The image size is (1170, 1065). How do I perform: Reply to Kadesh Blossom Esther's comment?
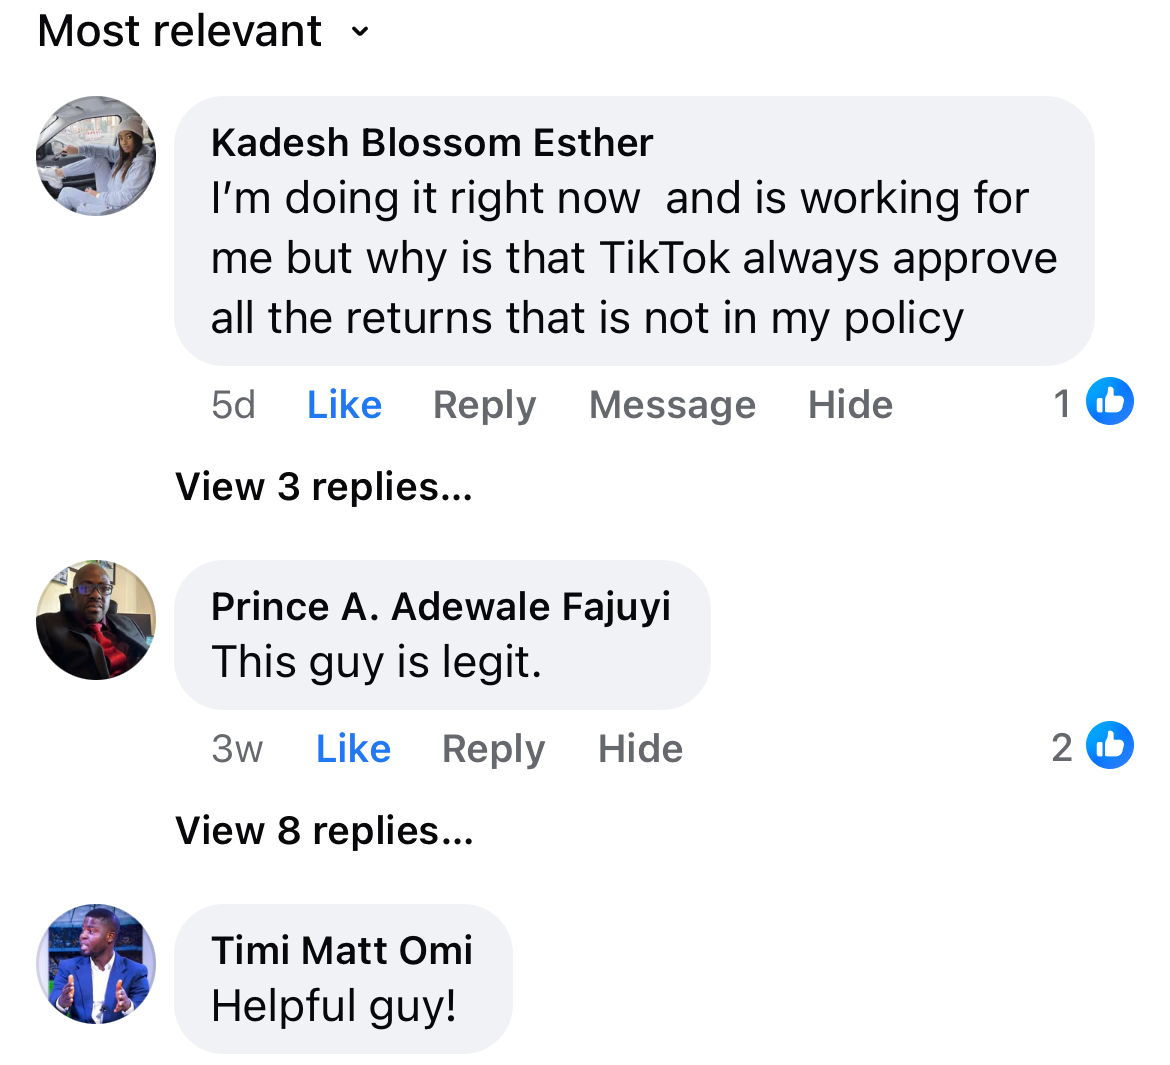pyautogui.click(x=484, y=405)
